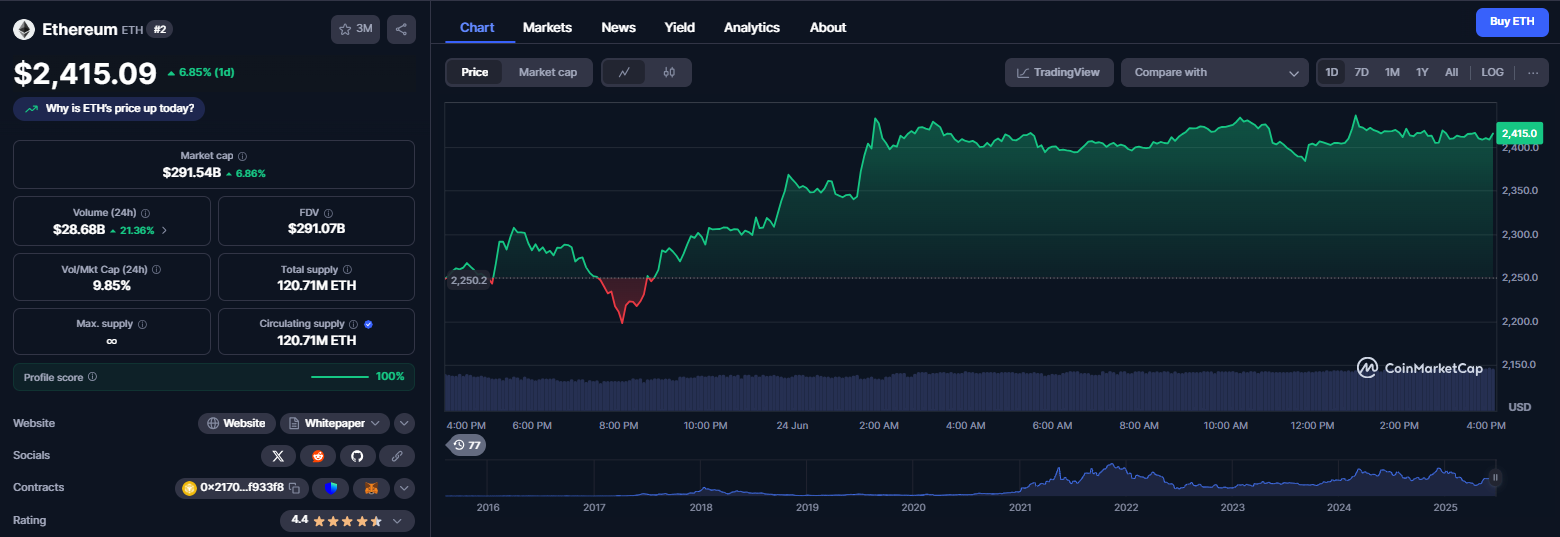Open the Markets tab

pyautogui.click(x=547, y=27)
